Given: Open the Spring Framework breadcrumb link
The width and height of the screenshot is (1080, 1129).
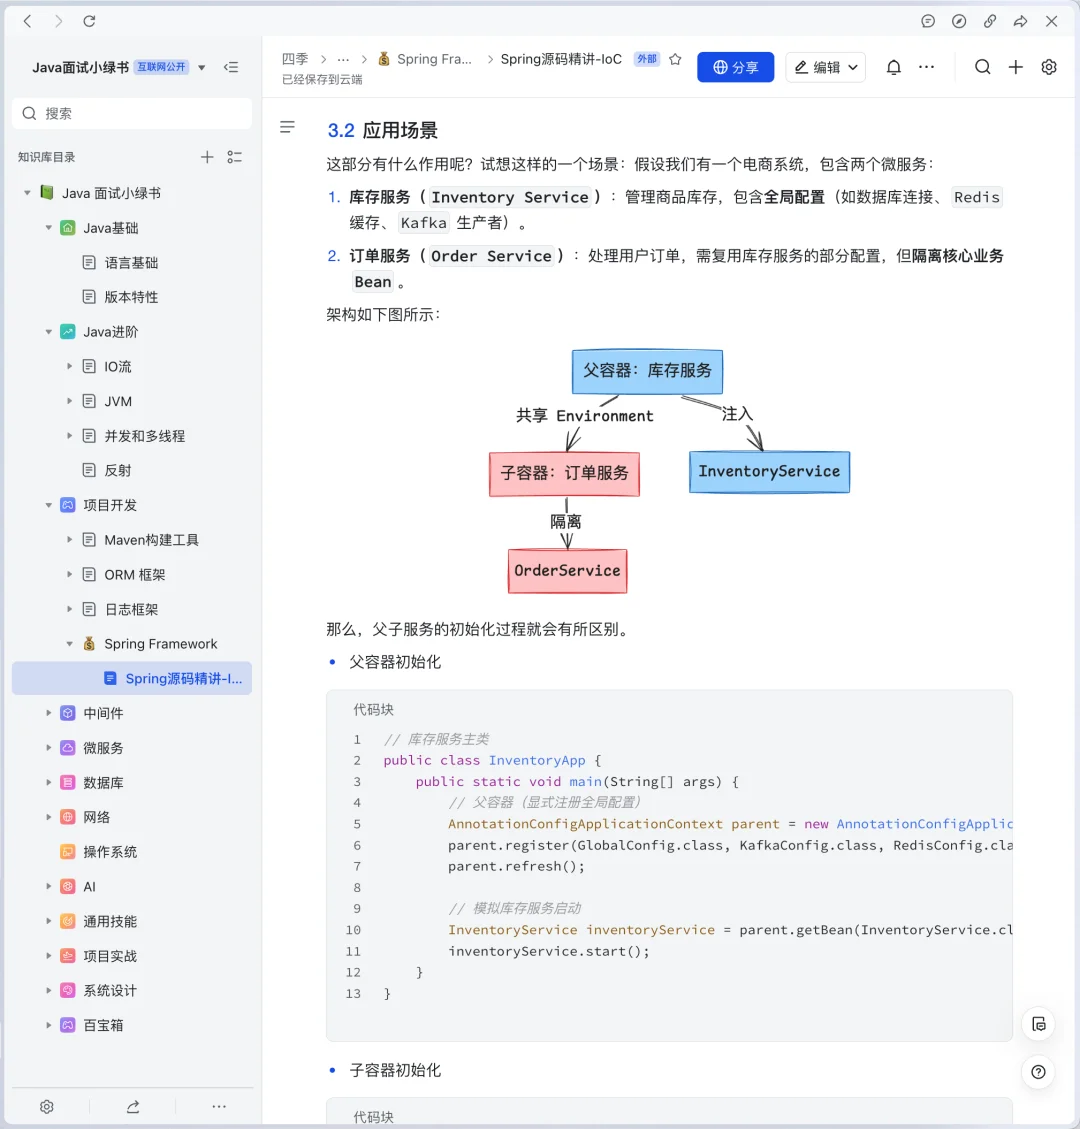Looking at the screenshot, I should 434,59.
